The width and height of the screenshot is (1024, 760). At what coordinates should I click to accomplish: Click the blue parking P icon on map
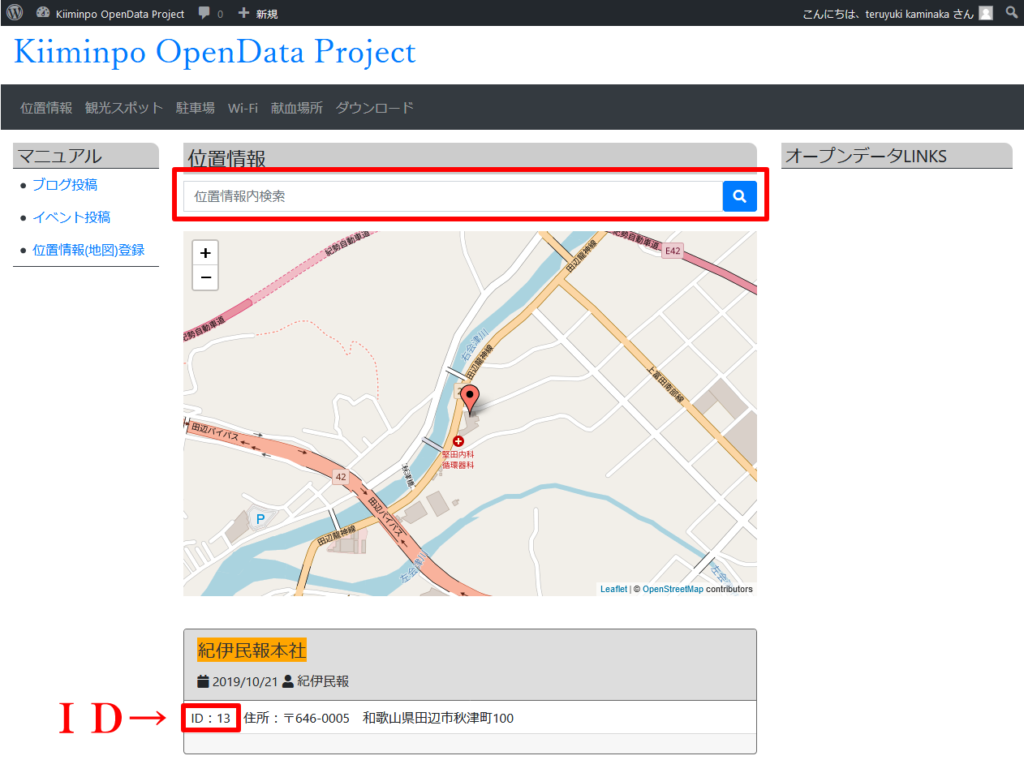(261, 519)
